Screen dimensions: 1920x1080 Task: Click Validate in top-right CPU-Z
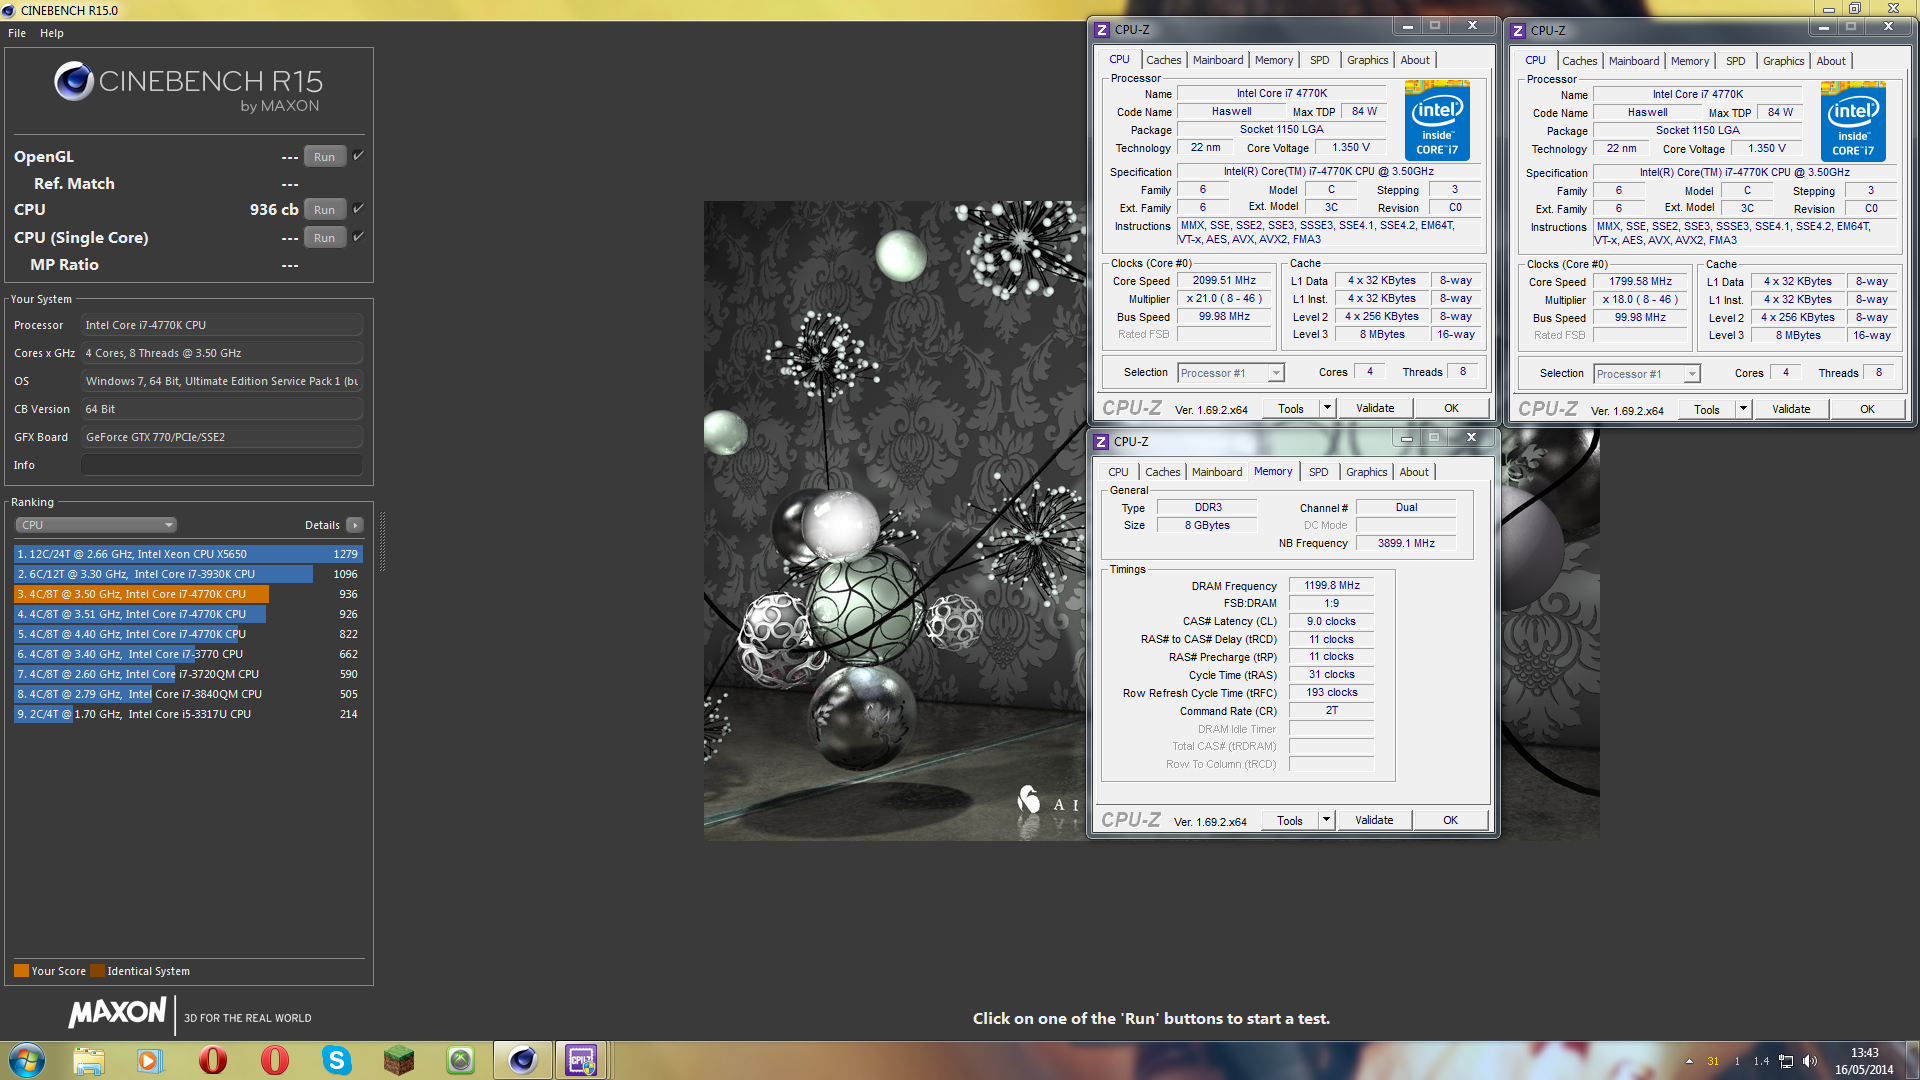tap(1791, 409)
